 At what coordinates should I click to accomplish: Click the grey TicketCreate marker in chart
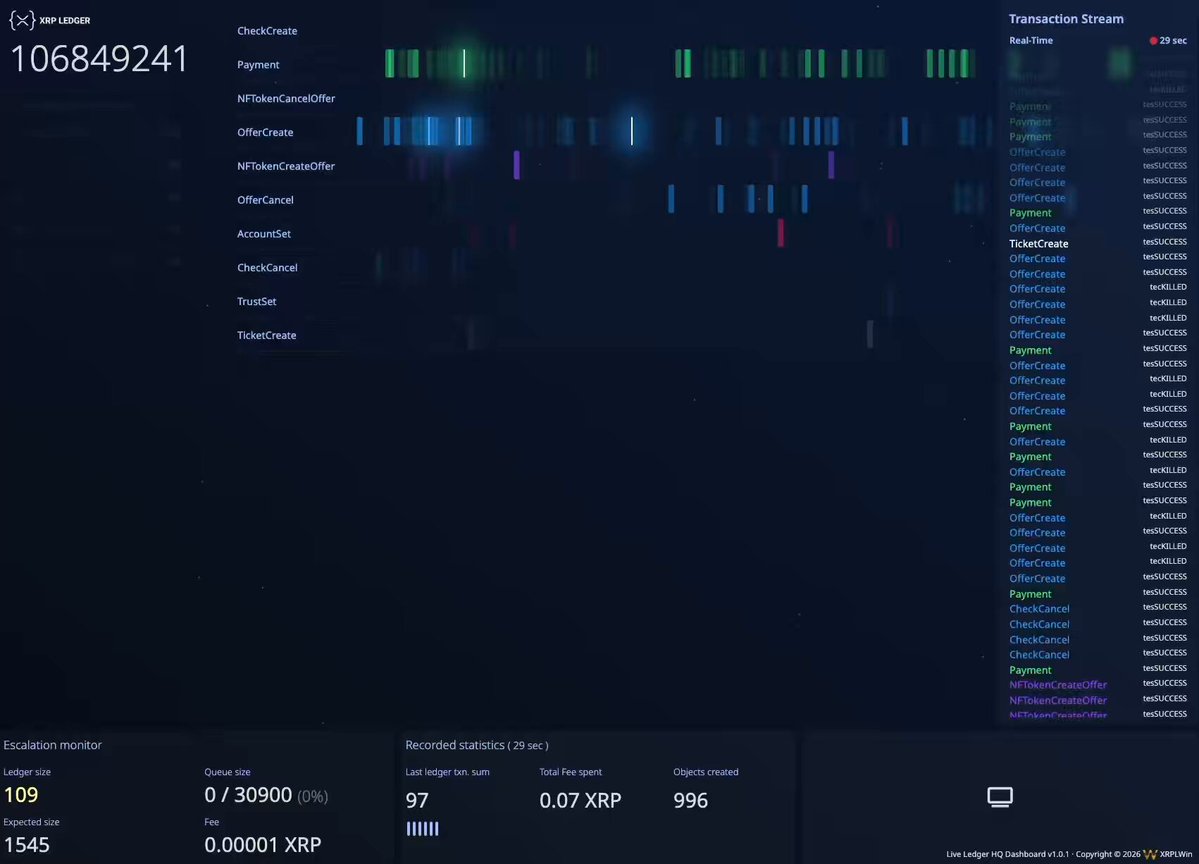pyautogui.click(x=870, y=334)
